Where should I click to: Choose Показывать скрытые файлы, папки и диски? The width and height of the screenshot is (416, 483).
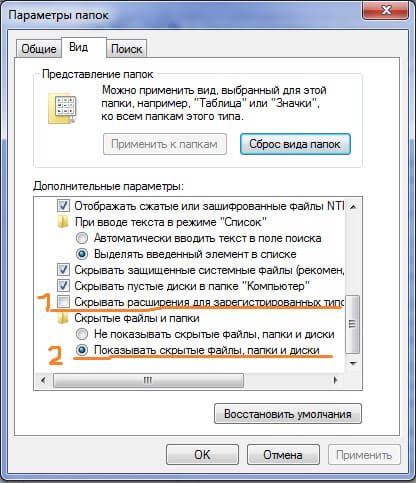point(82,350)
